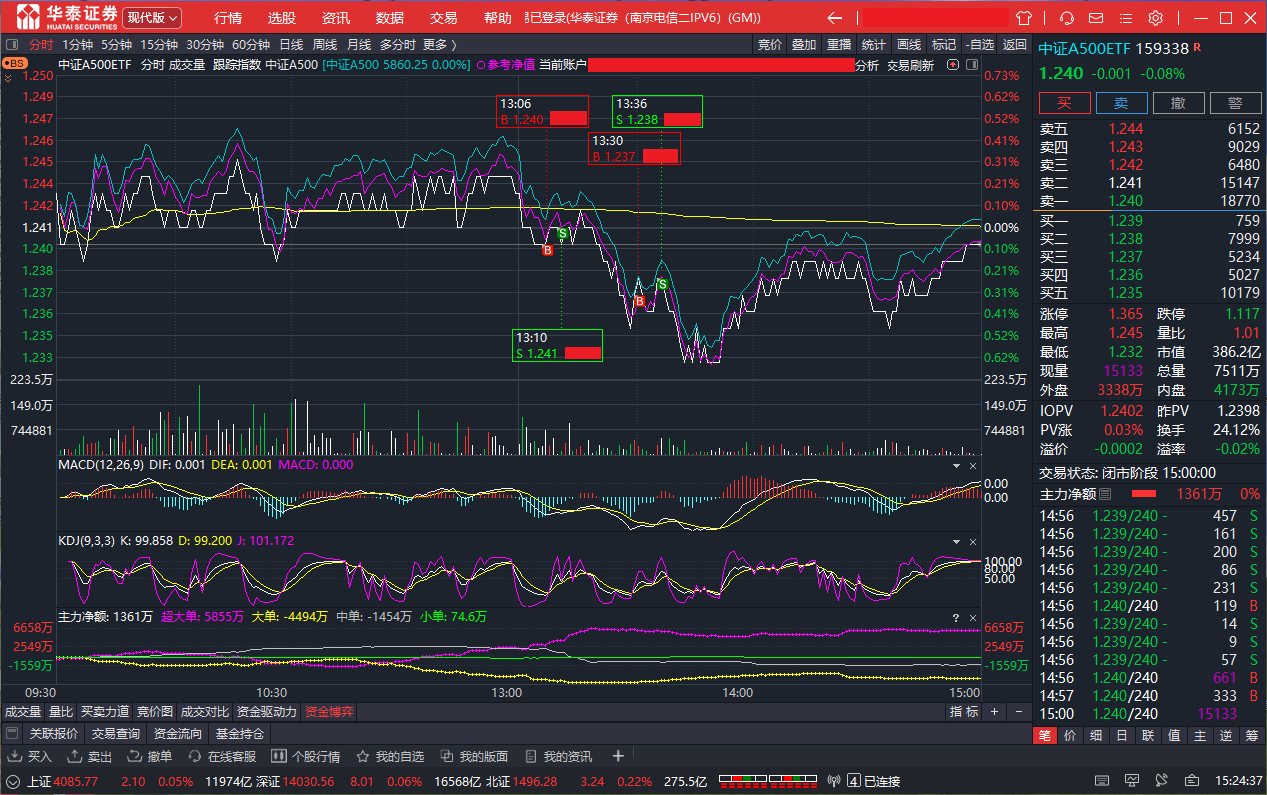The width and height of the screenshot is (1267, 795).
Task: Switch to the 日线 chart tab
Action: 291,44
